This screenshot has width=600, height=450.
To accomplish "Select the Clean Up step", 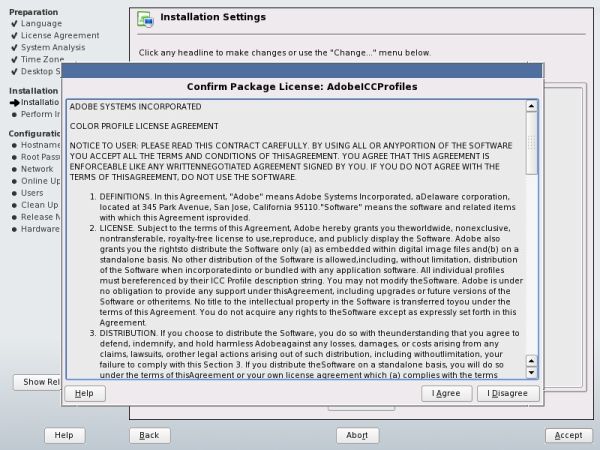I will [x=40, y=205].
